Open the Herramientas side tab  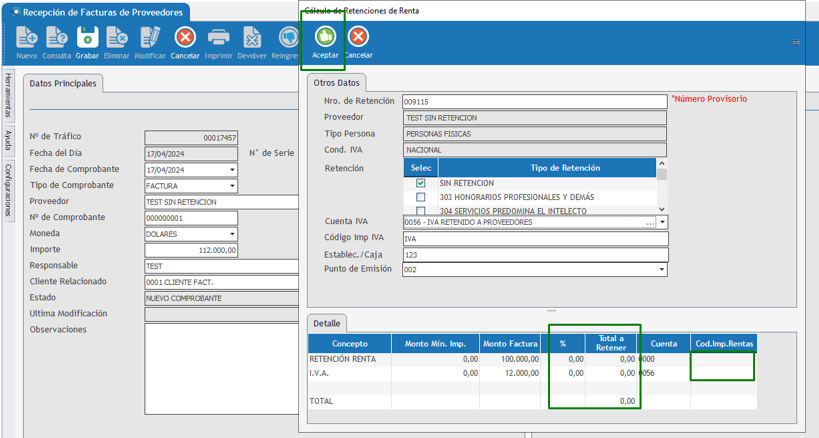[8, 94]
